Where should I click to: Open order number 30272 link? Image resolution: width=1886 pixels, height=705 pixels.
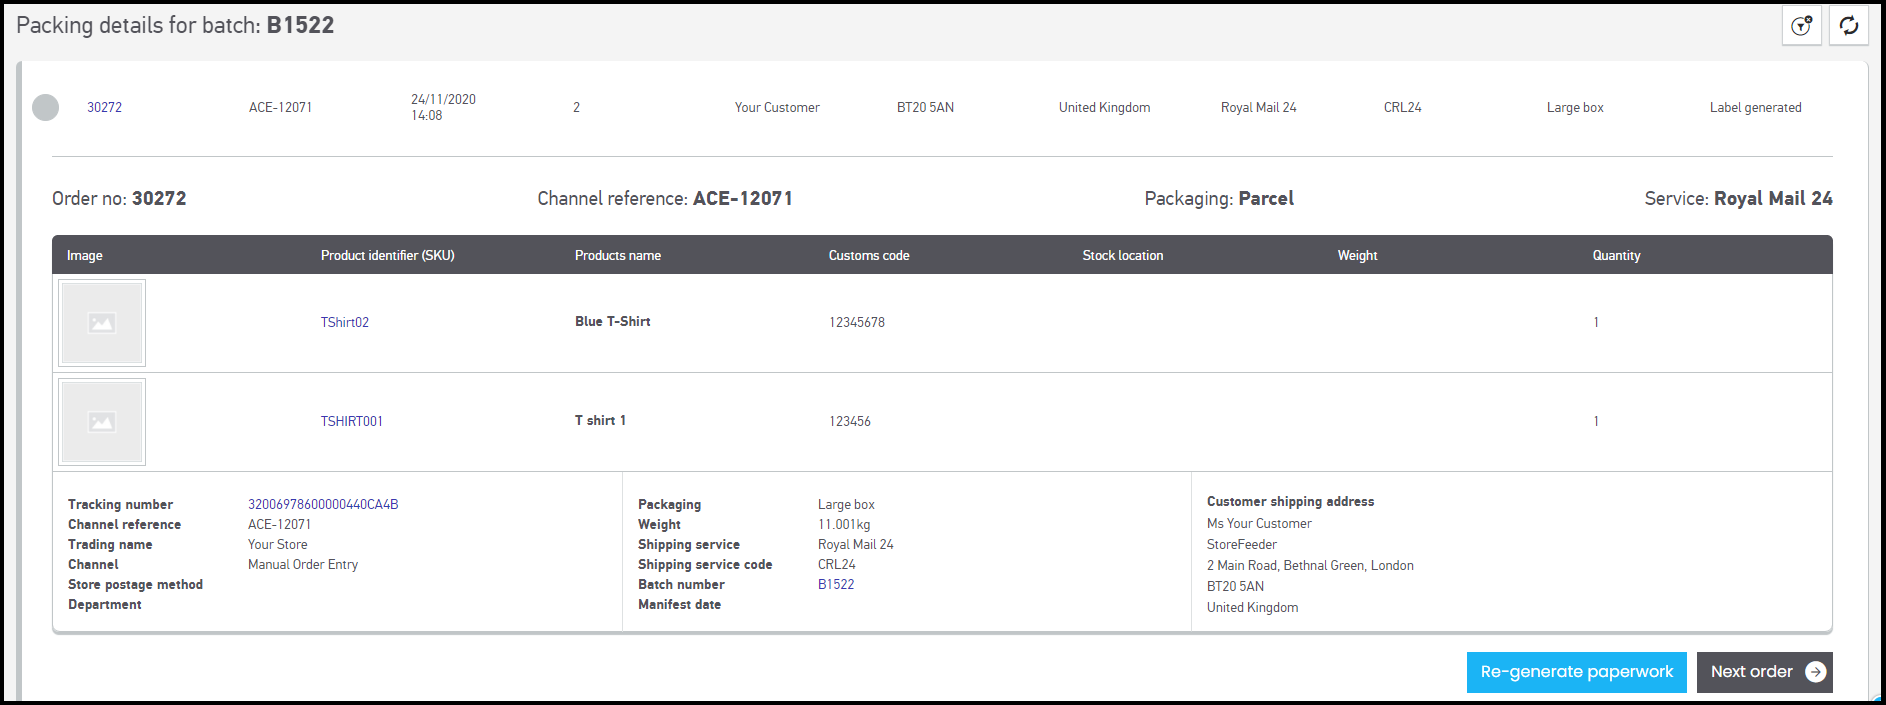104,107
